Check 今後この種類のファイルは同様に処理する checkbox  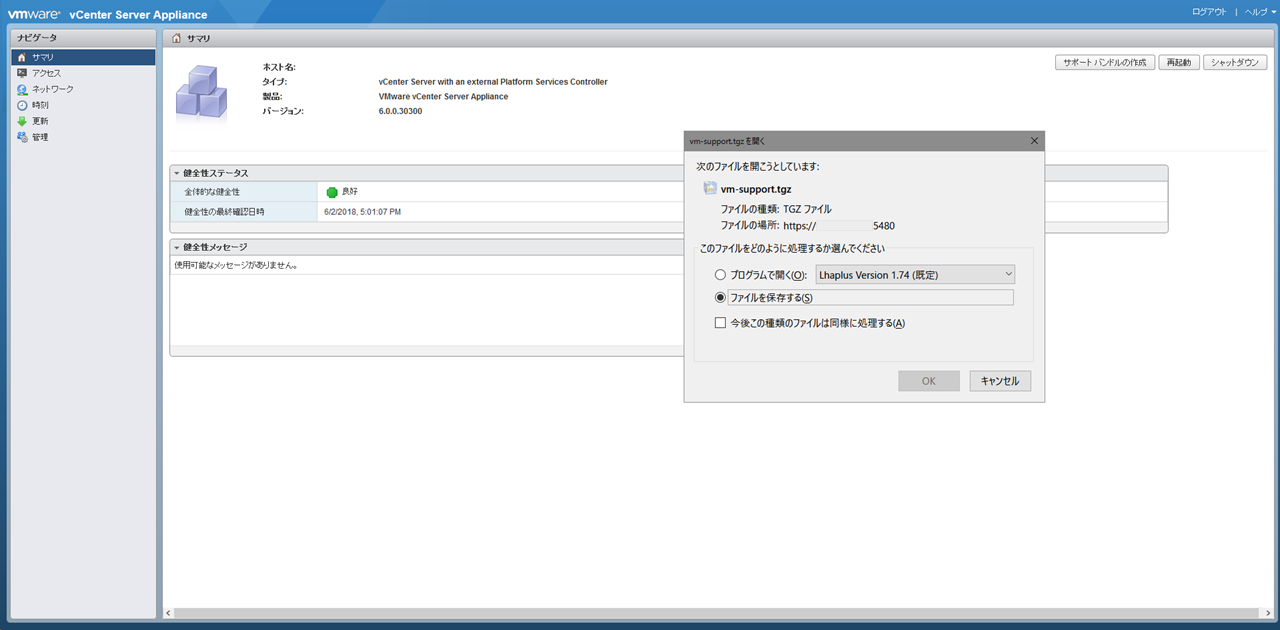(720, 323)
